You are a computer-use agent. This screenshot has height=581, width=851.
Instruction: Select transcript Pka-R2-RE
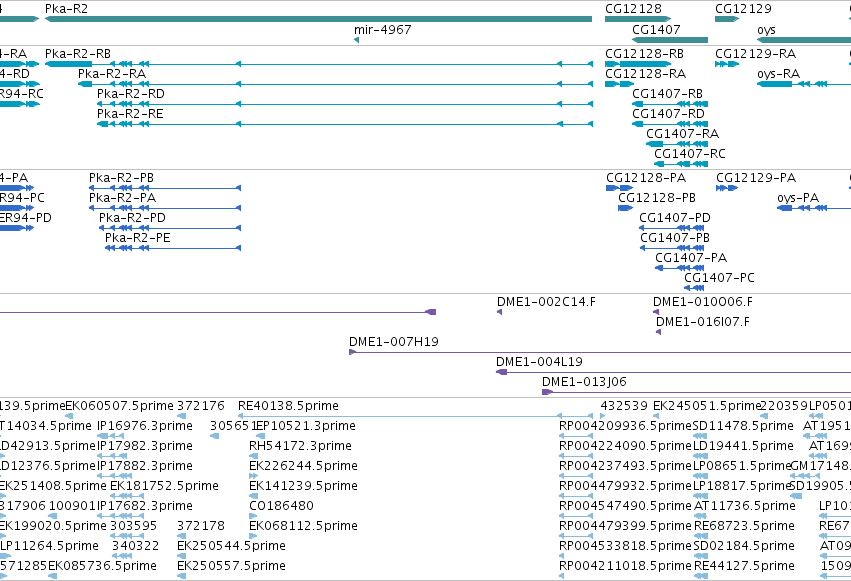pos(345,124)
